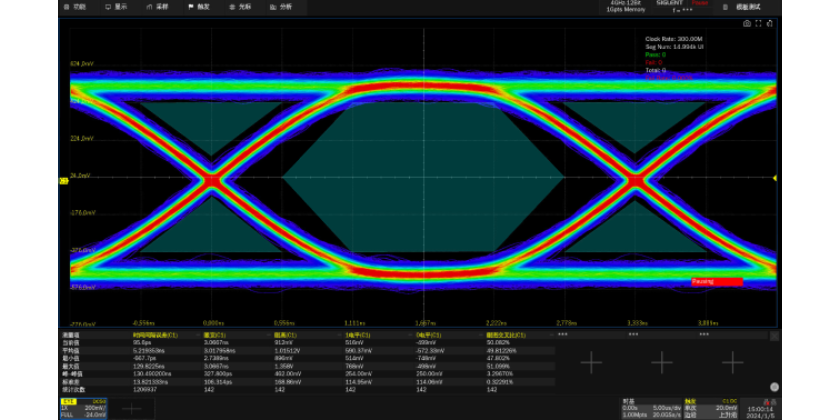
Task: Open the timebase settings box
Action: tap(649, 408)
